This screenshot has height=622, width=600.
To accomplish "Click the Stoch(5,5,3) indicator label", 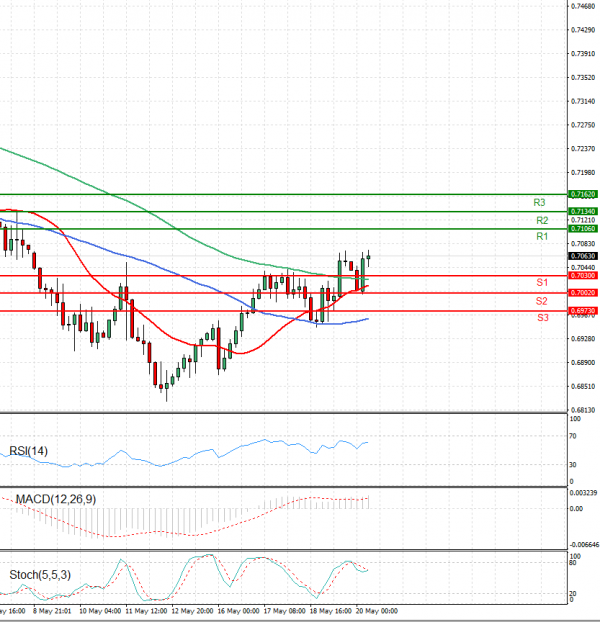I will (x=40, y=575).
